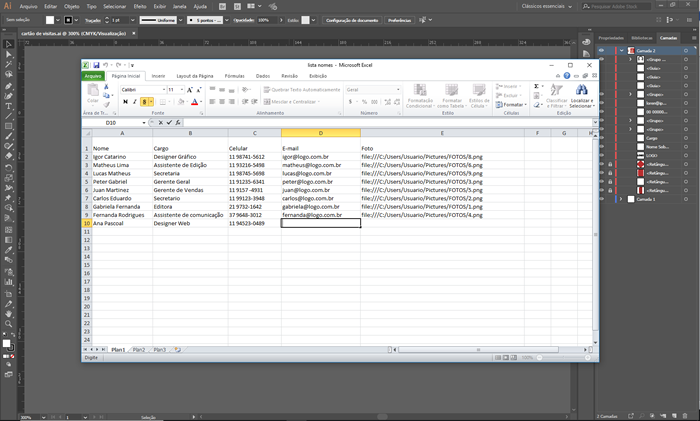The image size is (700, 421).
Task: Open the font size 11 dropdown
Action: click(182, 90)
